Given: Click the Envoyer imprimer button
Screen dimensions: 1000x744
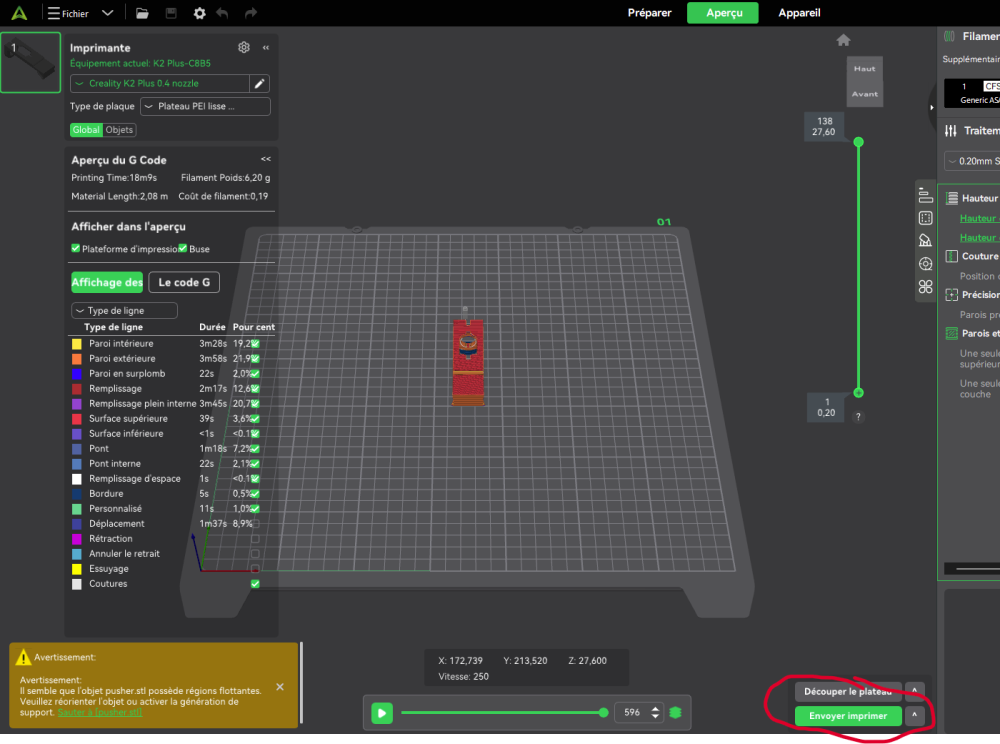Looking at the screenshot, I should point(848,716).
